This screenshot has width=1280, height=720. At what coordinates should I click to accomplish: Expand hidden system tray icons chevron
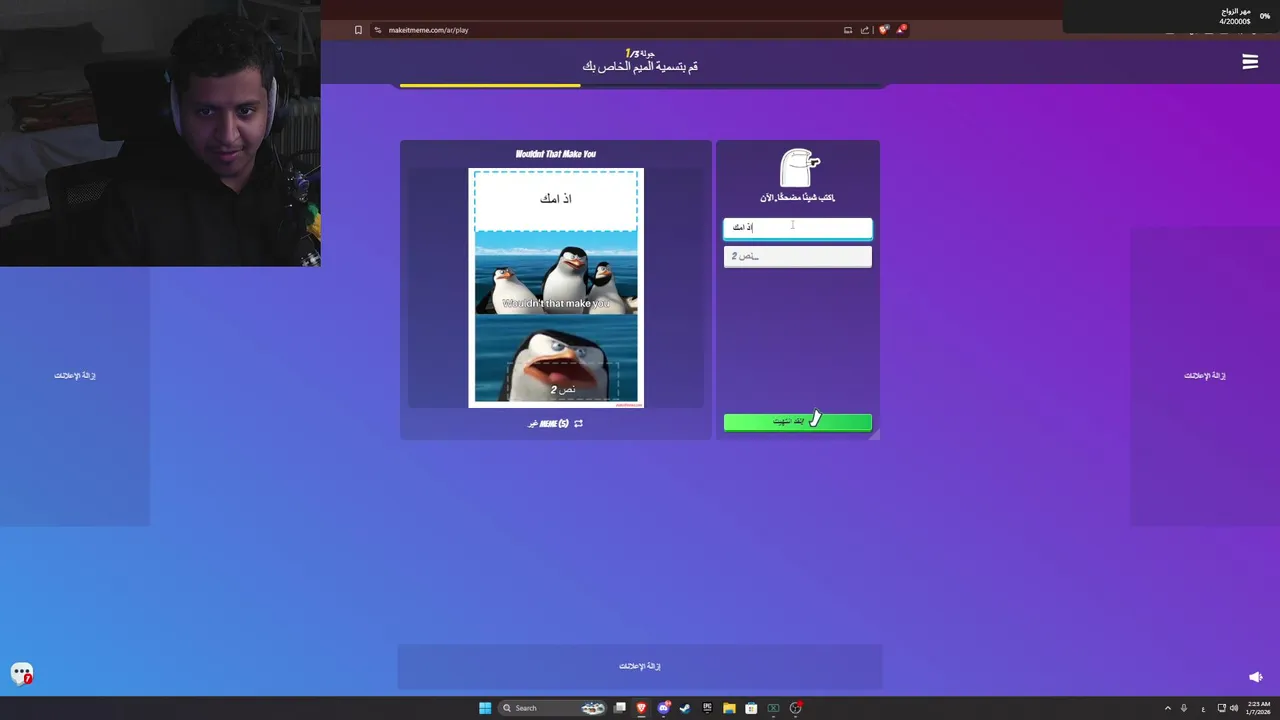tap(1167, 708)
